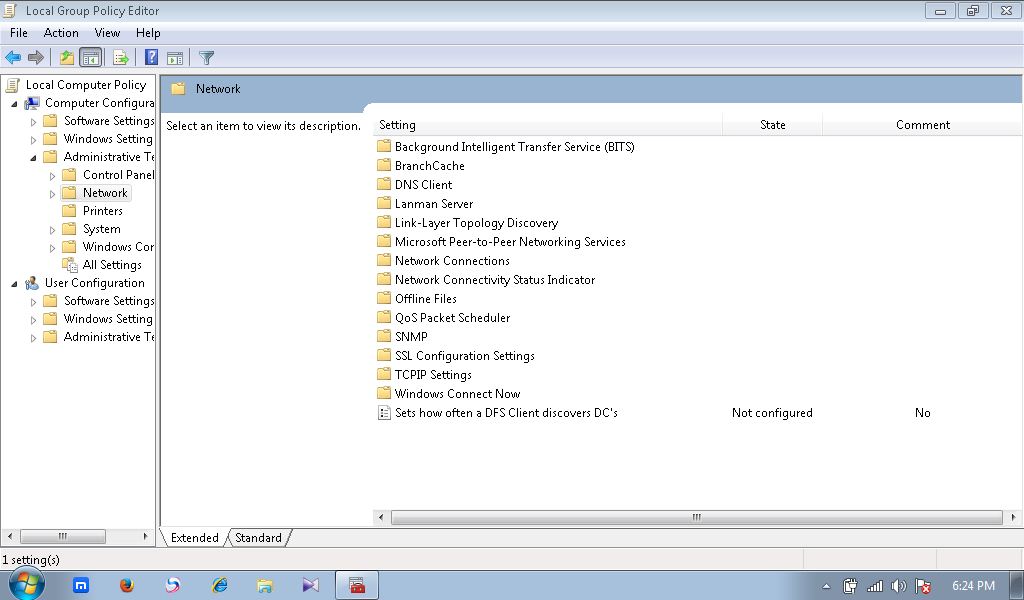Select Sets how often DFS Client discovers DC's
This screenshot has width=1024, height=600.
click(506, 413)
